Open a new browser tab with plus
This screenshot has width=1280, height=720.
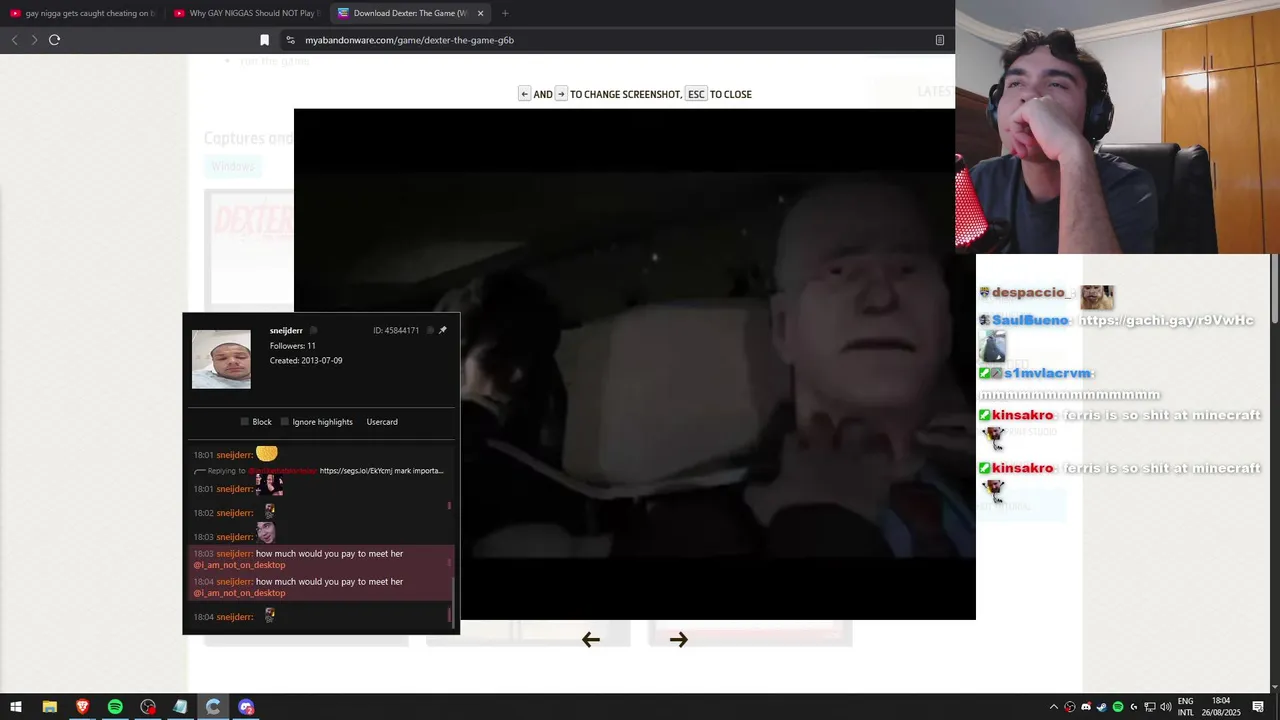pos(505,13)
